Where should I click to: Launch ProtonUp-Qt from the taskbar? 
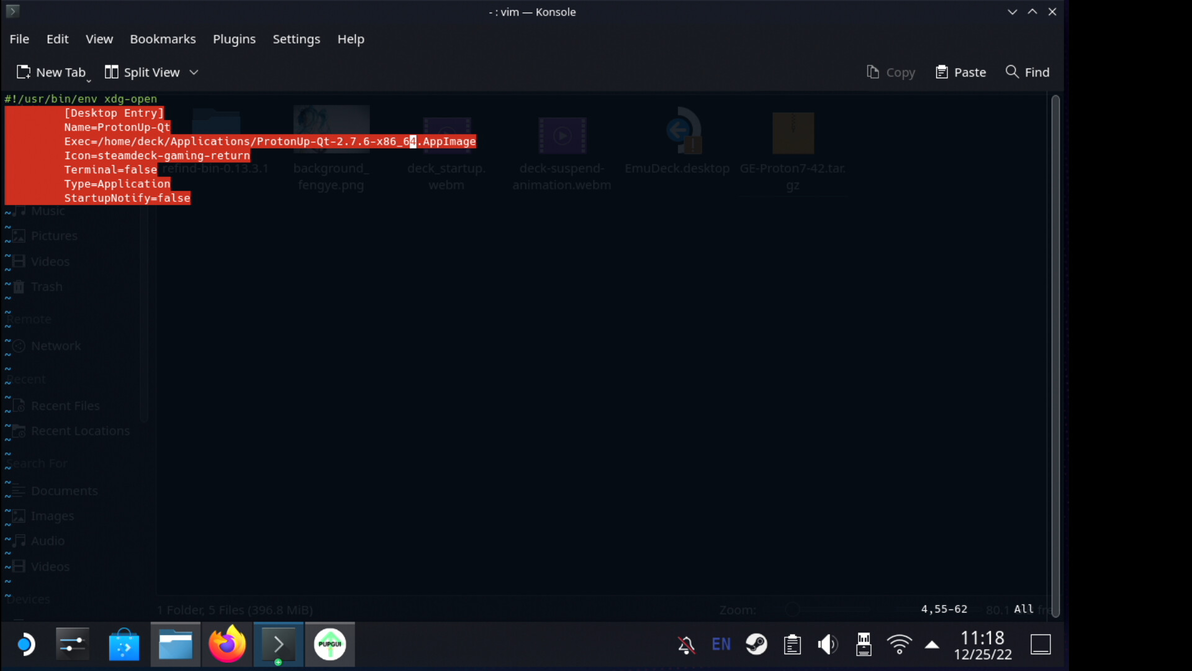tap(330, 644)
